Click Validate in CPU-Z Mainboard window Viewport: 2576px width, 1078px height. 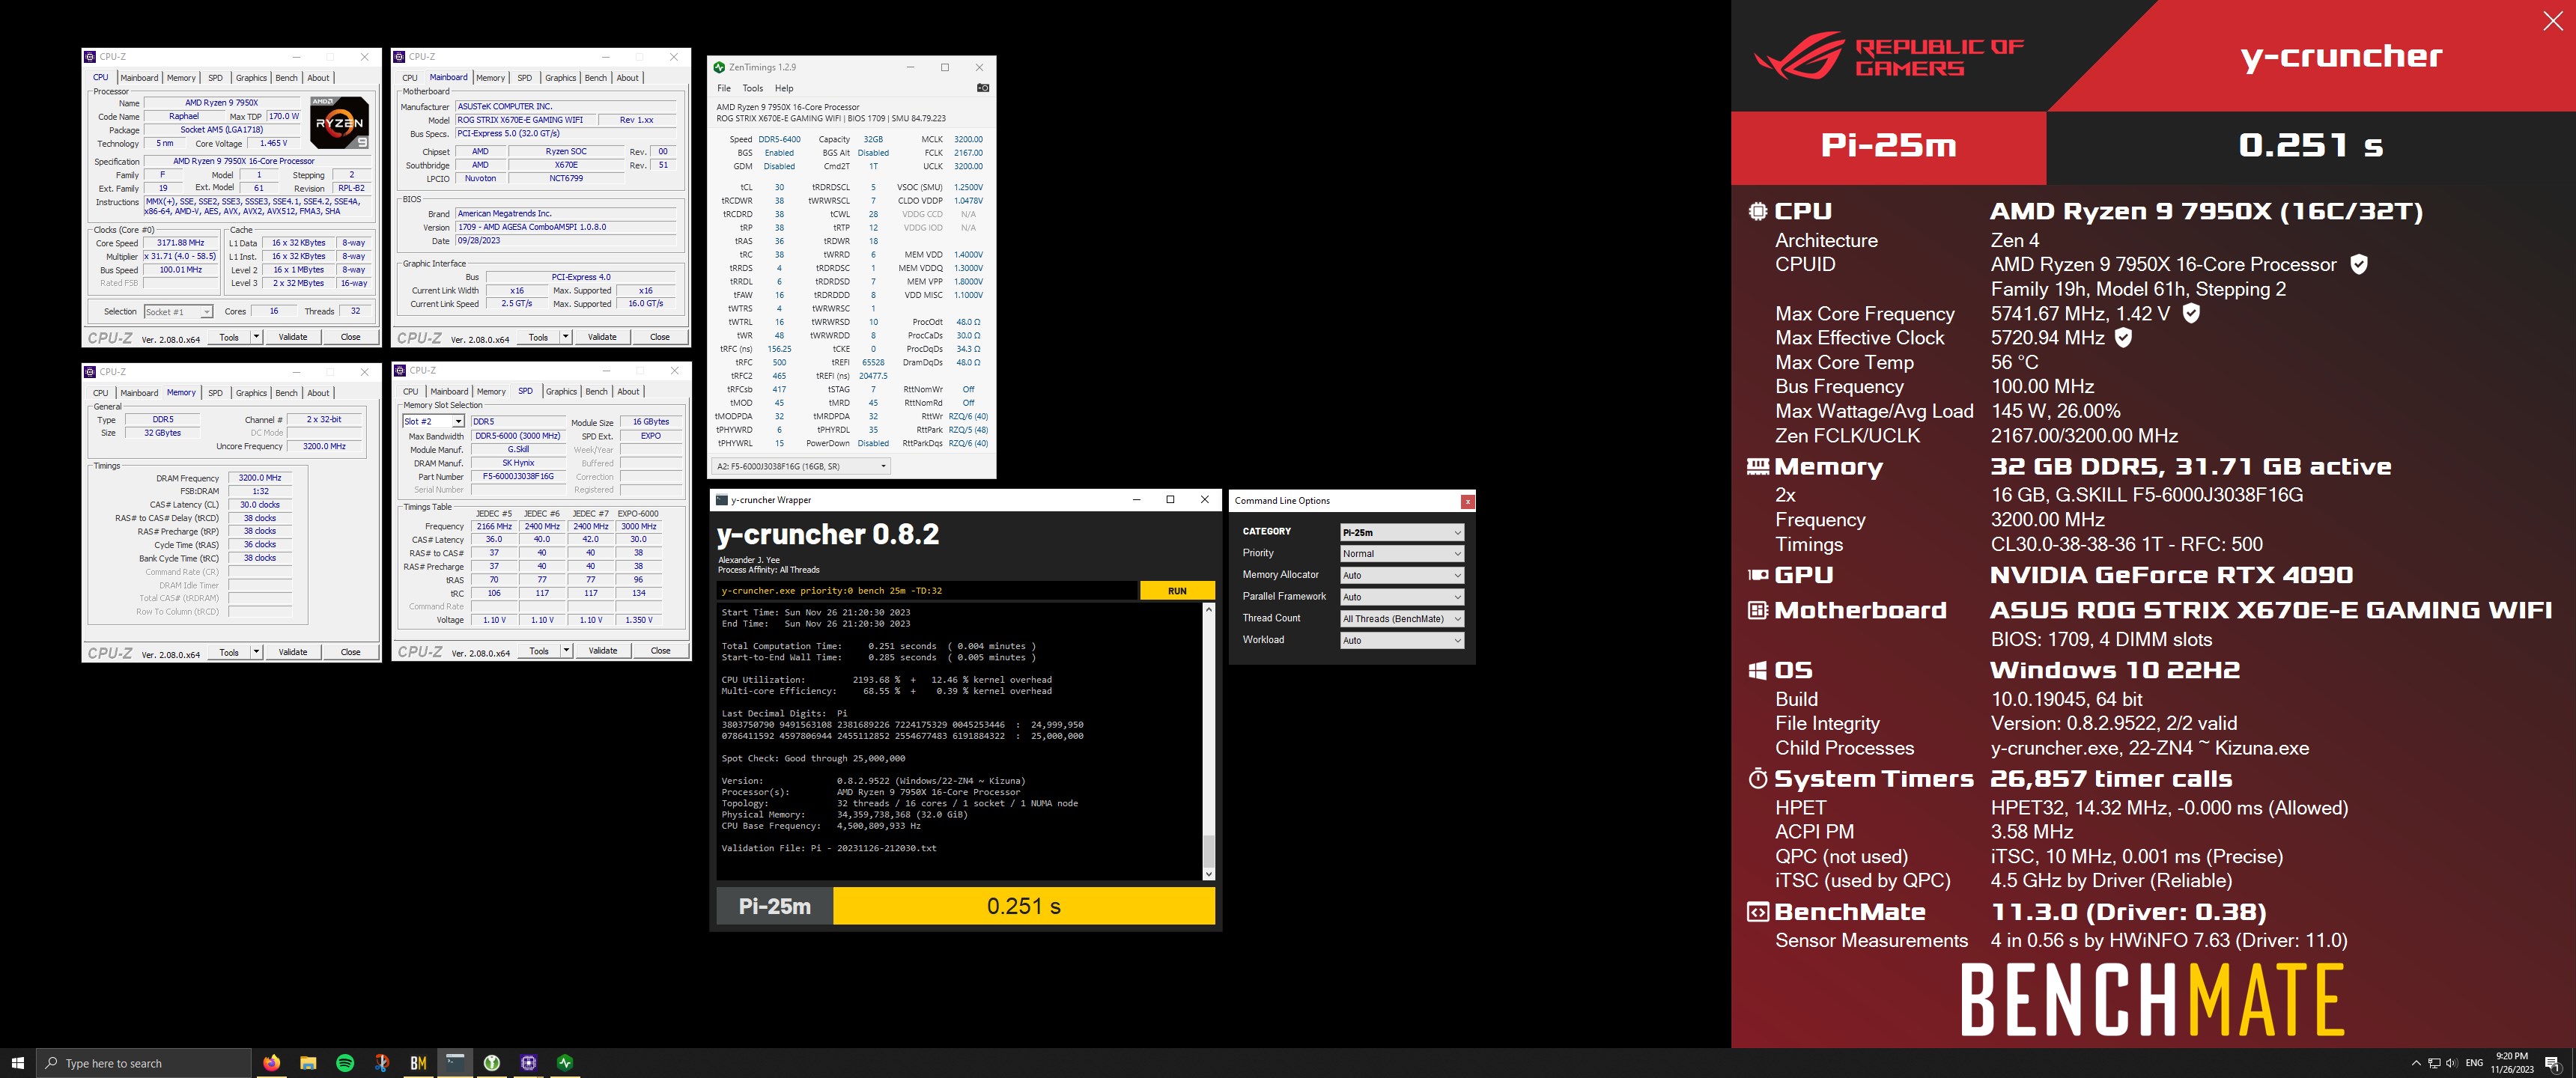pos(602,337)
